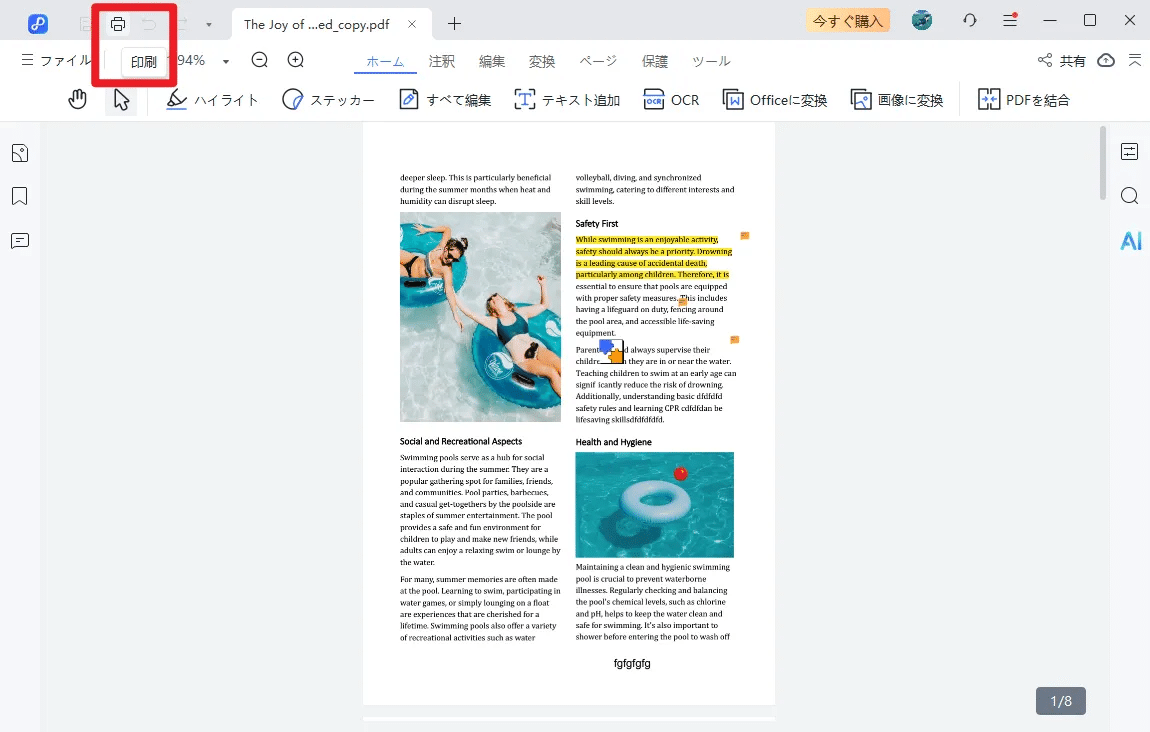Open the AI assistant panel
This screenshot has width=1150, height=732.
[x=1129, y=240]
